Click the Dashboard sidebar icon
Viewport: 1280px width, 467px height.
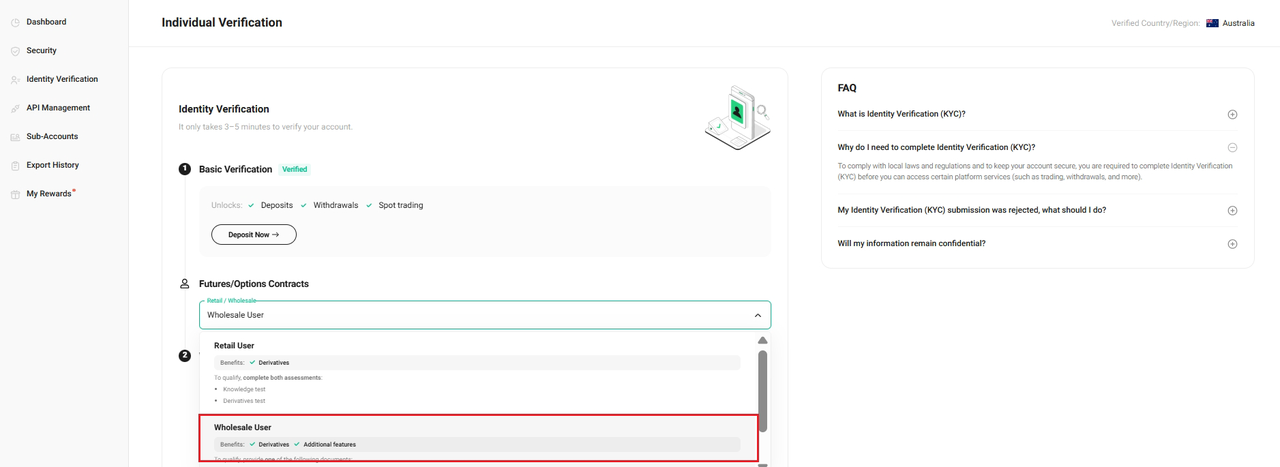pos(15,22)
